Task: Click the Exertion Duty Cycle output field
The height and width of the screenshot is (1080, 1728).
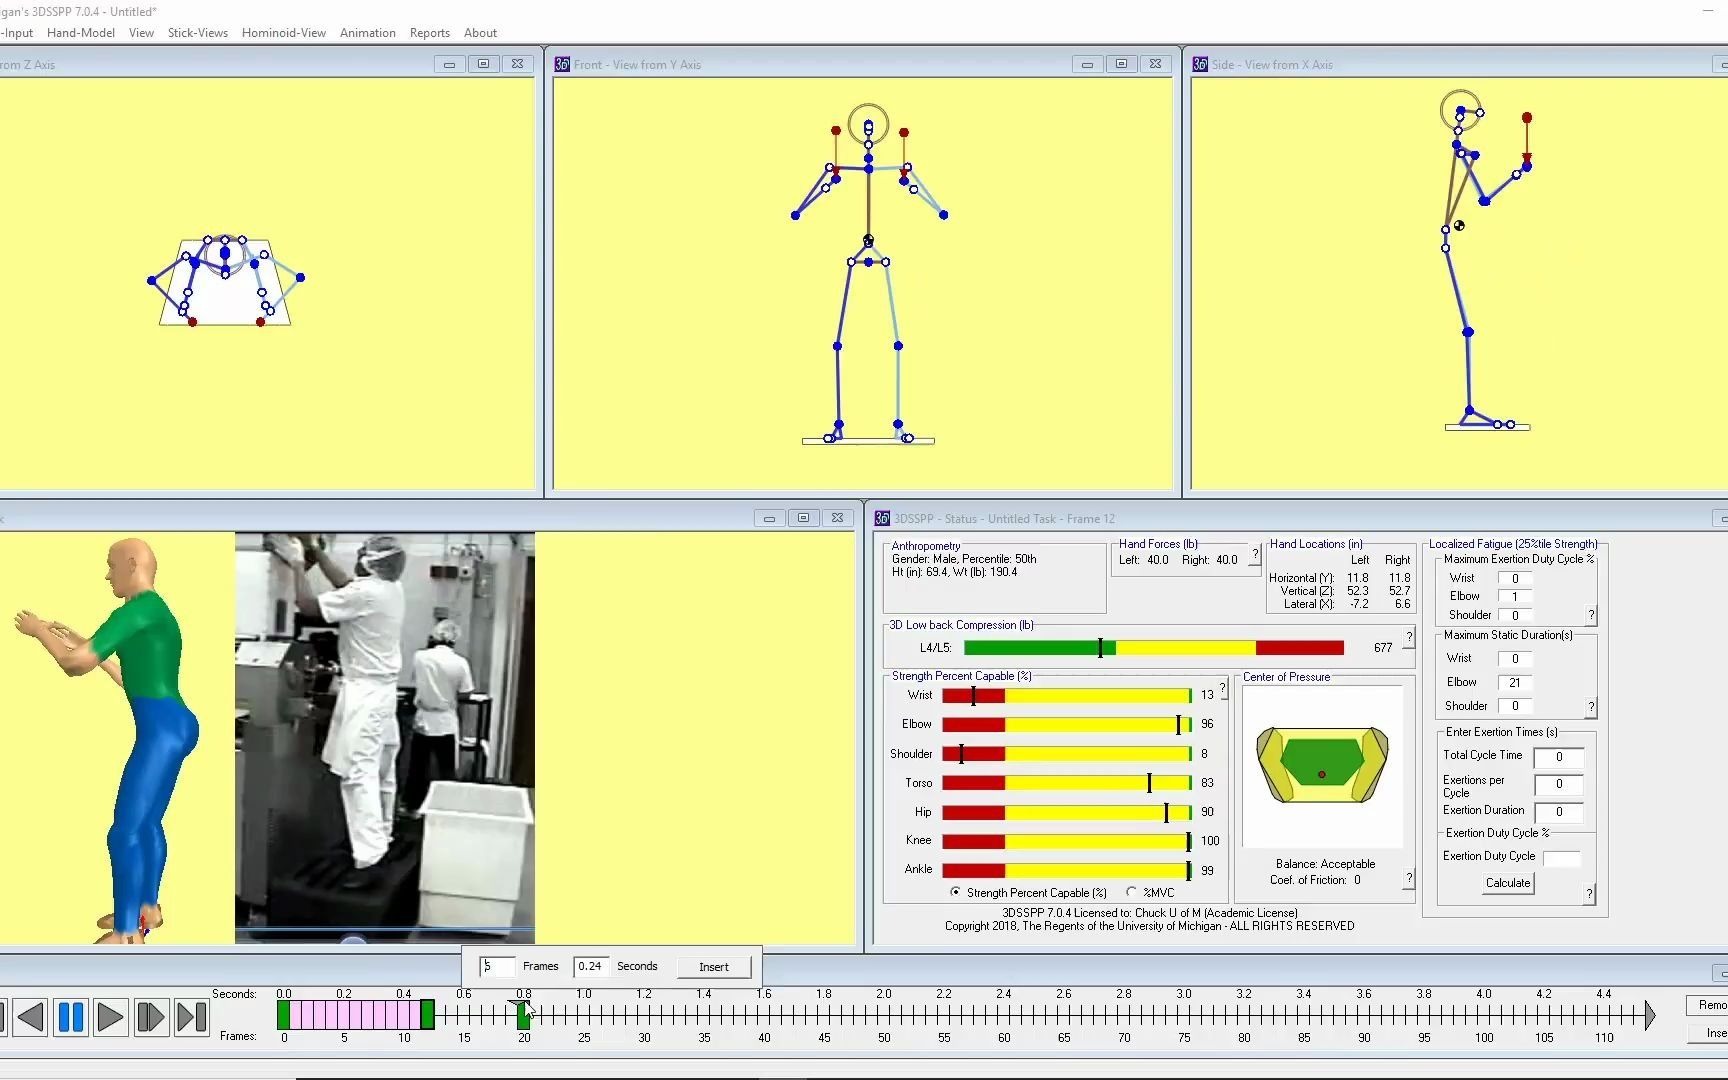Action: (1562, 857)
